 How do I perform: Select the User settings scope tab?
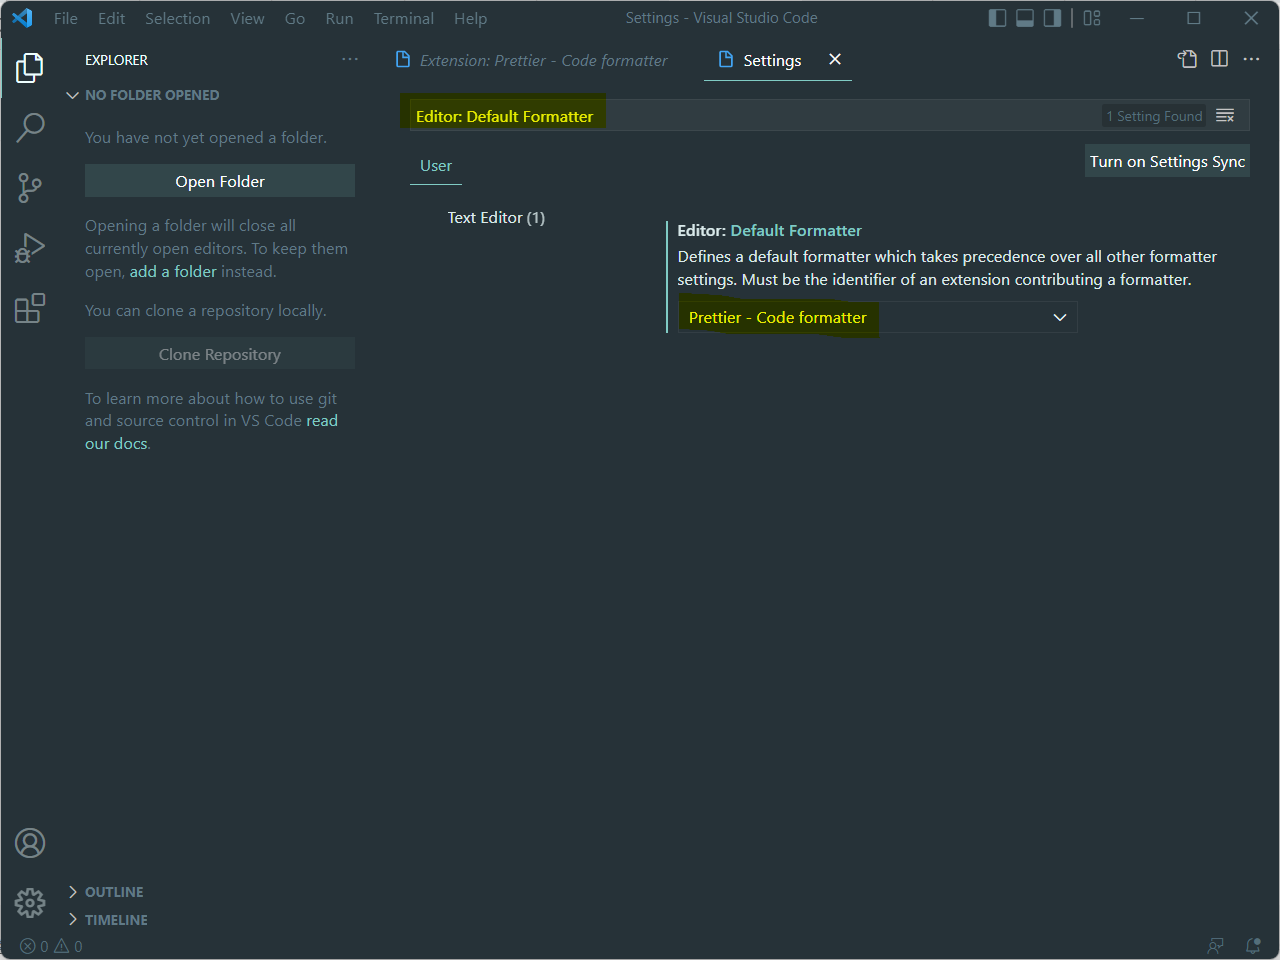[x=436, y=166]
